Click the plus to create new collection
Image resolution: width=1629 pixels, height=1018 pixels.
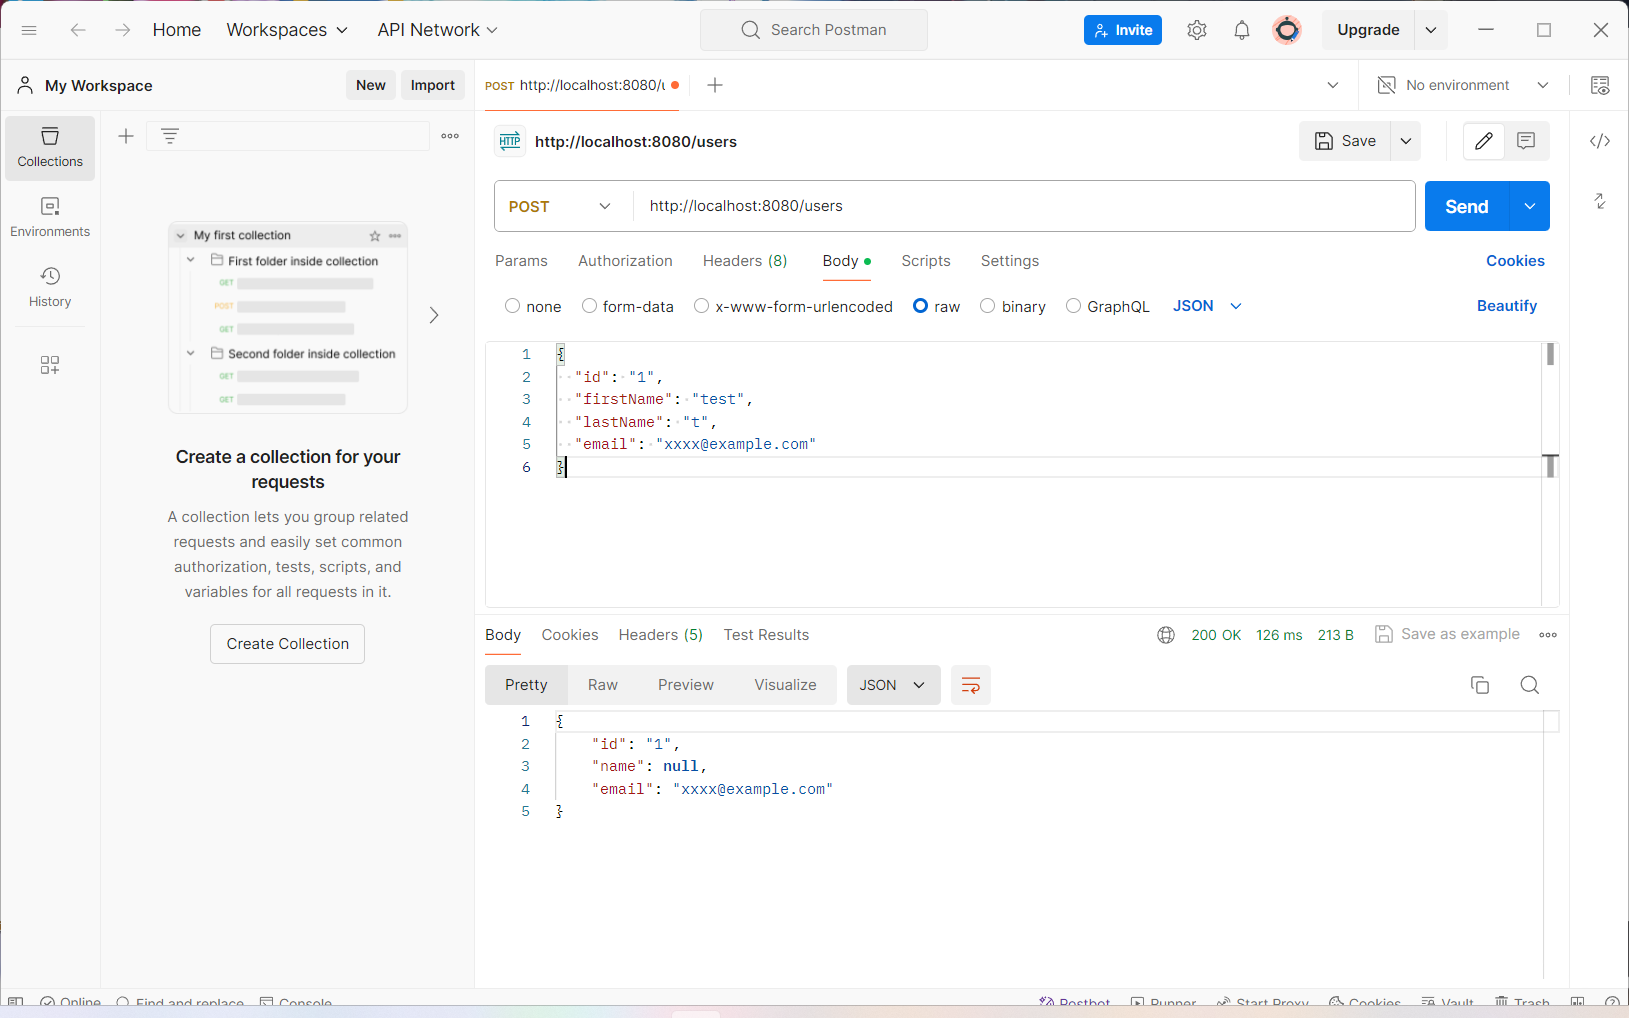tap(126, 136)
